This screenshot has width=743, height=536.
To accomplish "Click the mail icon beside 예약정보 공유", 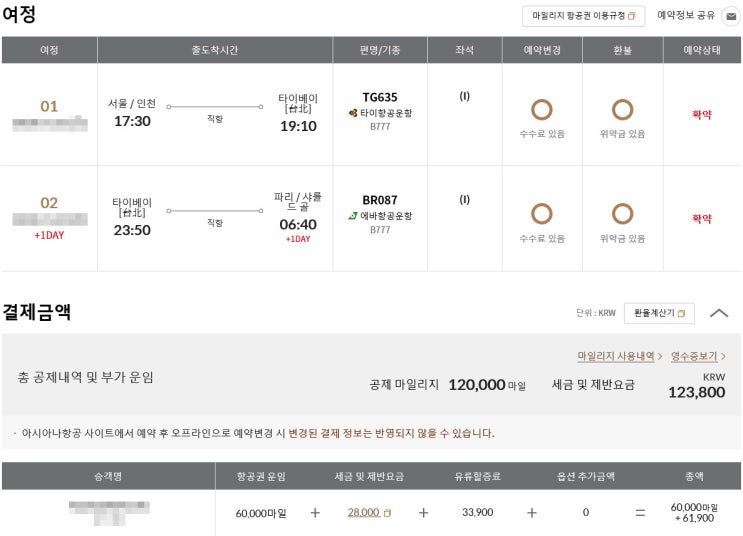I will [731, 16].
